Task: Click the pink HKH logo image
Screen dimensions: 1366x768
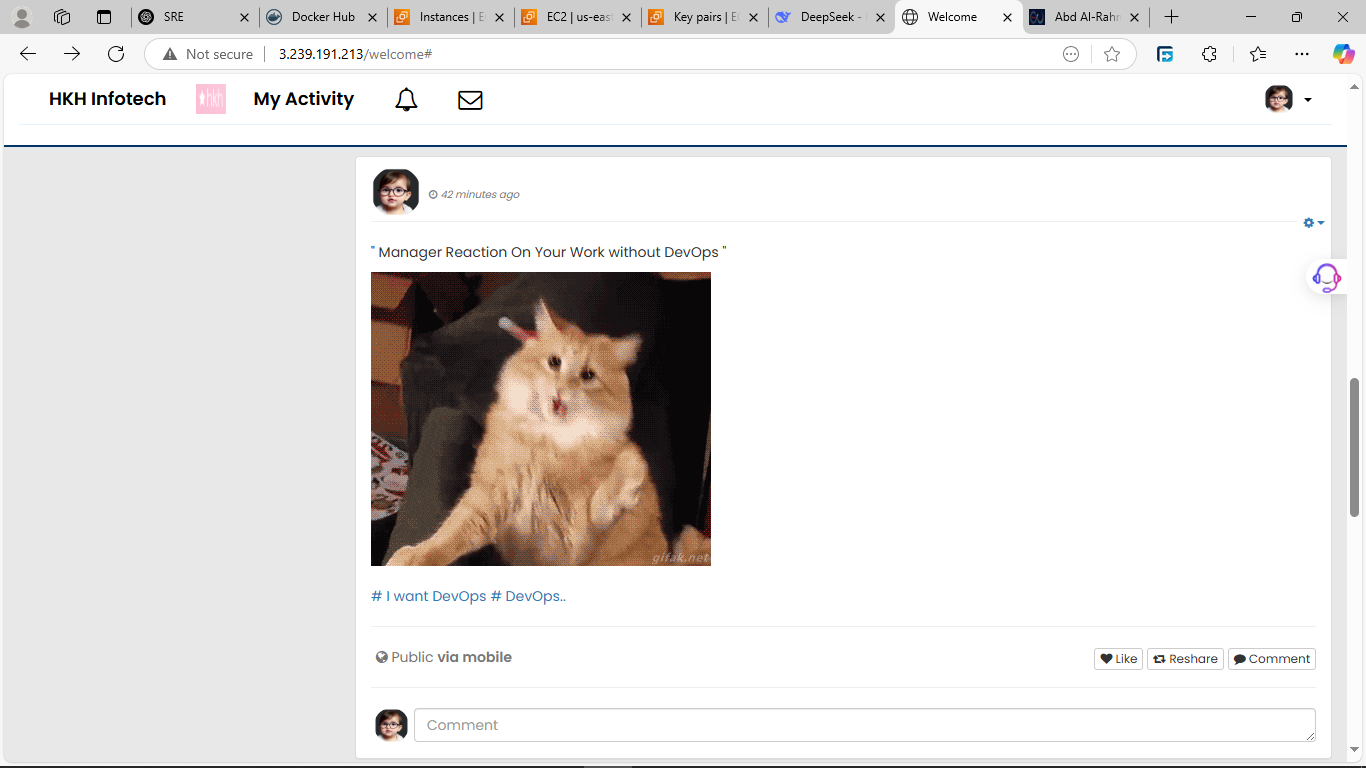Action: [211, 99]
